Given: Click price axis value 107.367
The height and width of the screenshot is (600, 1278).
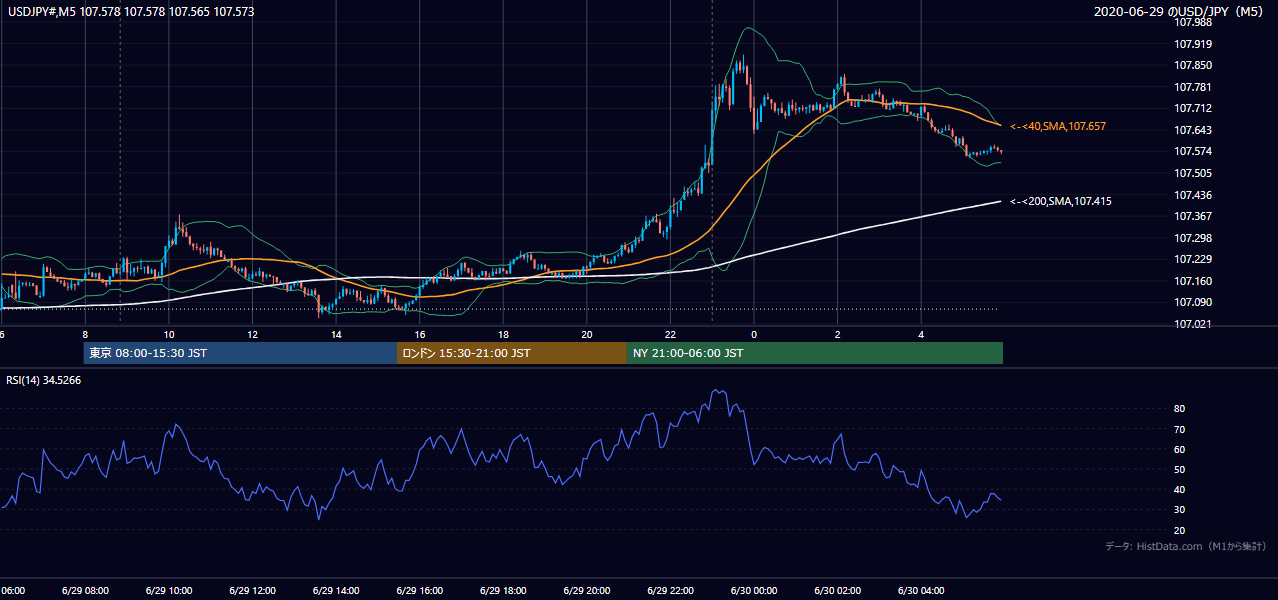Looking at the screenshot, I should 1193,216.
